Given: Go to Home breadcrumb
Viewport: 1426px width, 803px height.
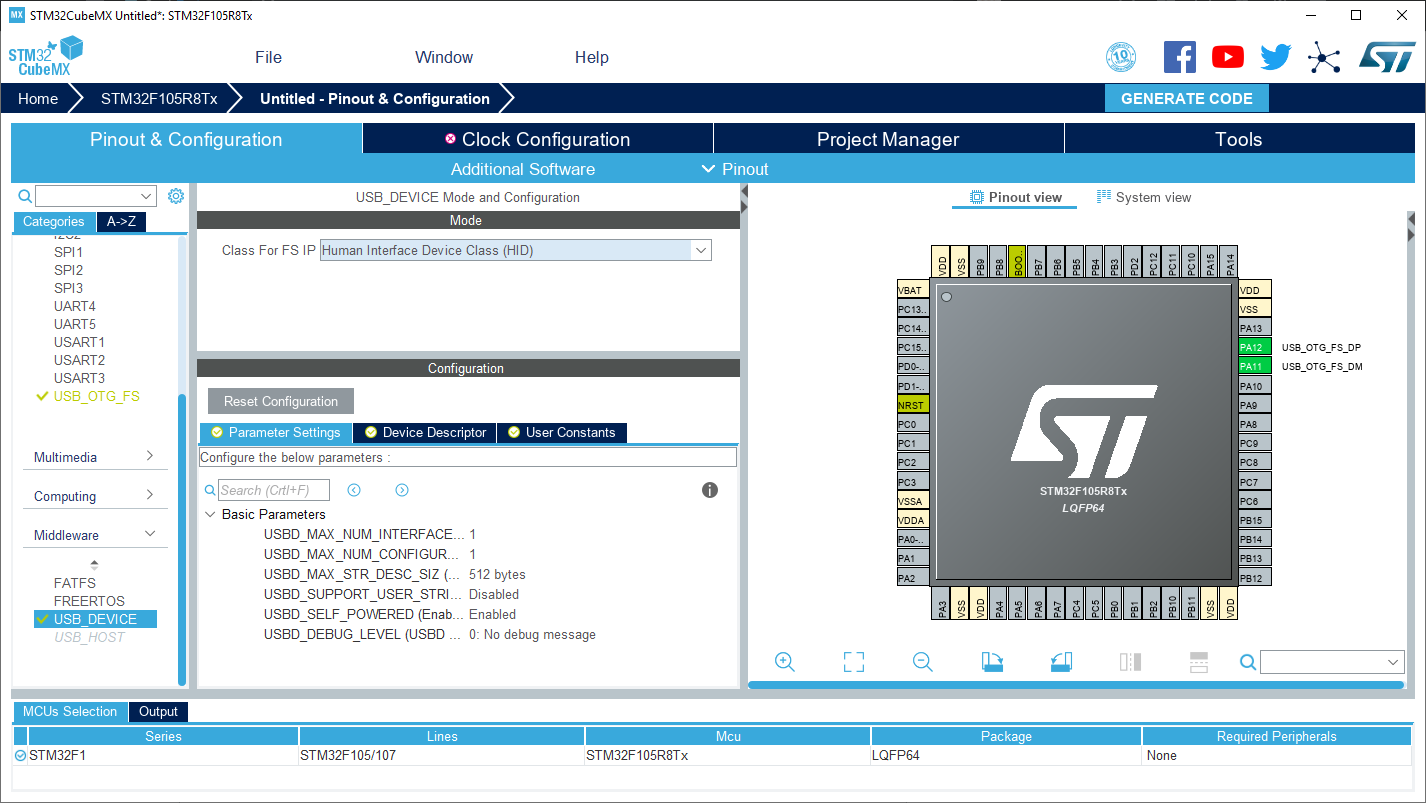Looking at the screenshot, I should coord(38,98).
